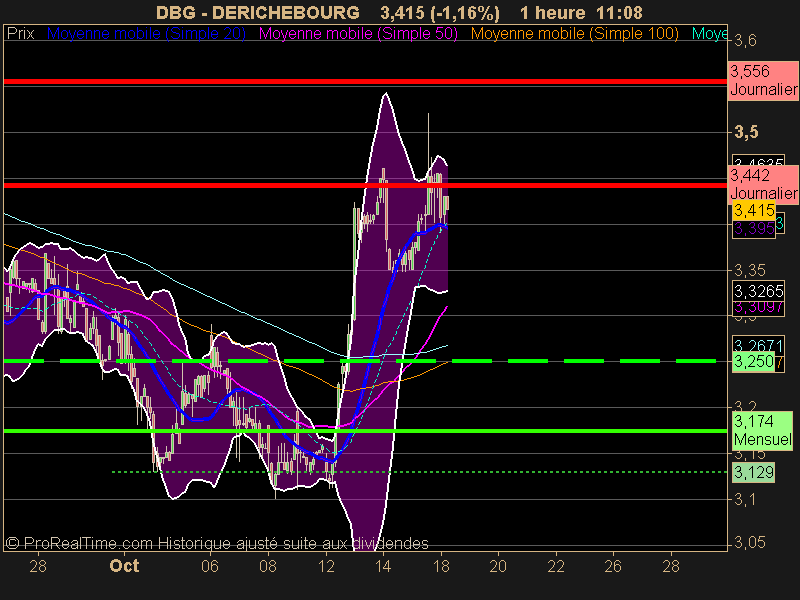This screenshot has width=800, height=600.
Task: Click the 22 date axis label
Action: pyautogui.click(x=556, y=566)
